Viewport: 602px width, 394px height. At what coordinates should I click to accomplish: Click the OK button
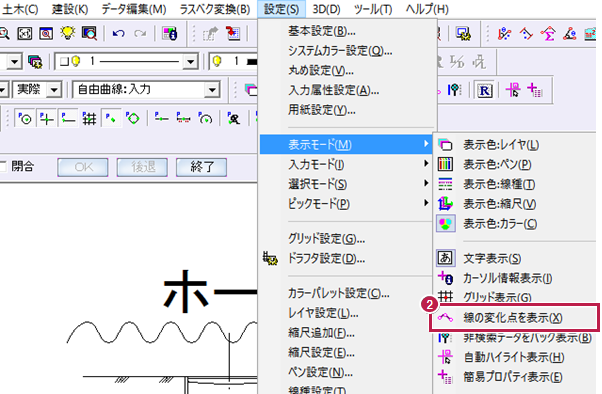83,167
